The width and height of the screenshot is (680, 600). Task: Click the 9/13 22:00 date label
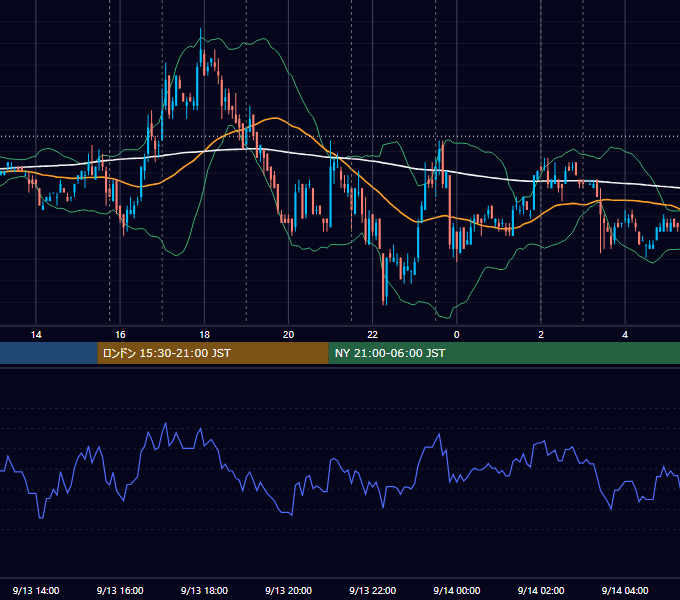[x=373, y=590]
